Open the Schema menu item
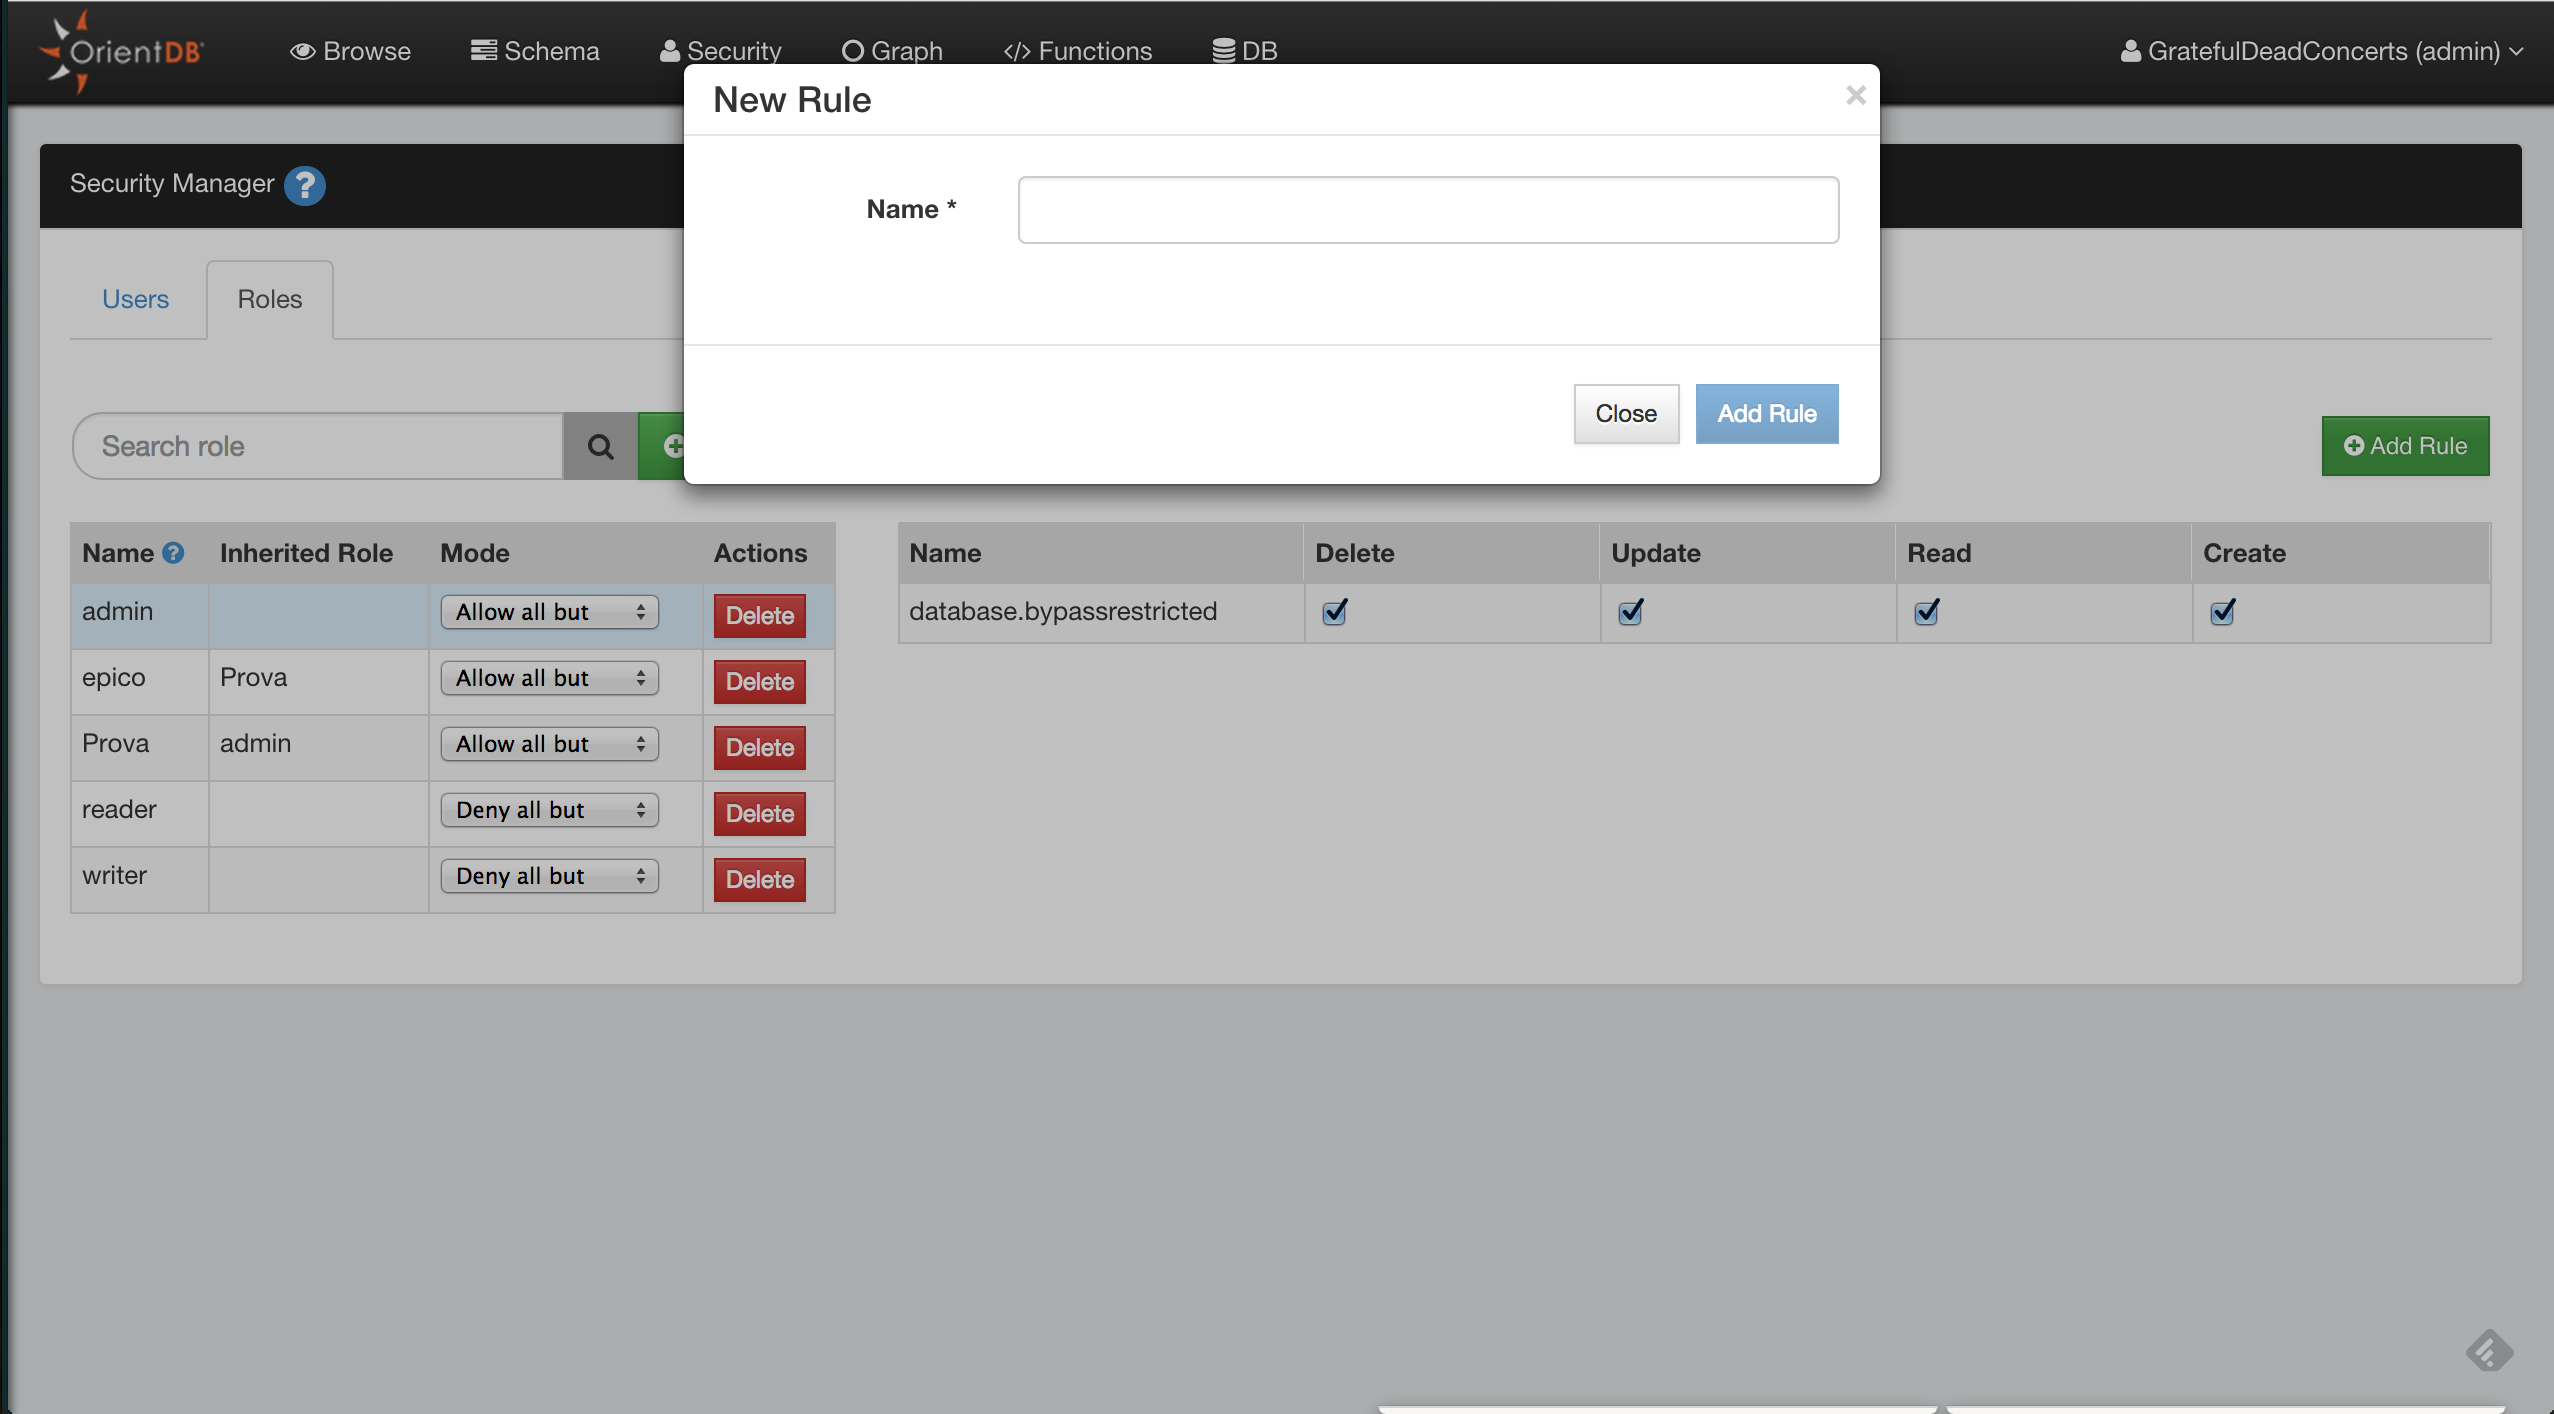2554x1414 pixels. point(535,51)
